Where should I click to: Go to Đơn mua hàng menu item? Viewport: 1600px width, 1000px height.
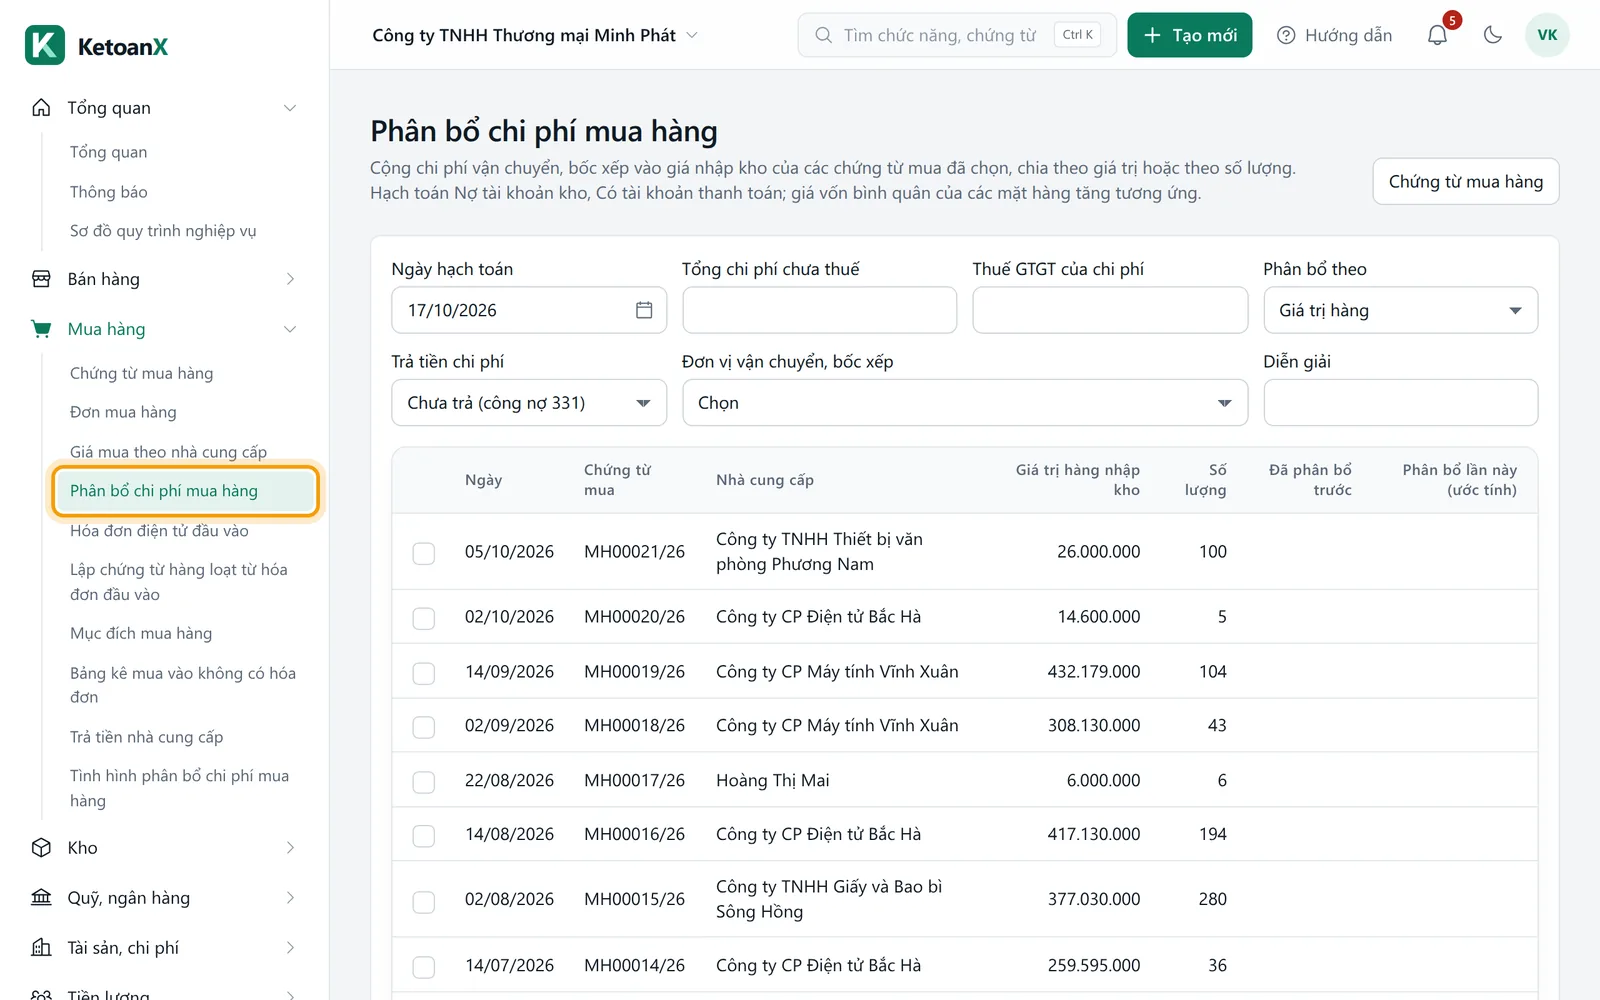(123, 412)
